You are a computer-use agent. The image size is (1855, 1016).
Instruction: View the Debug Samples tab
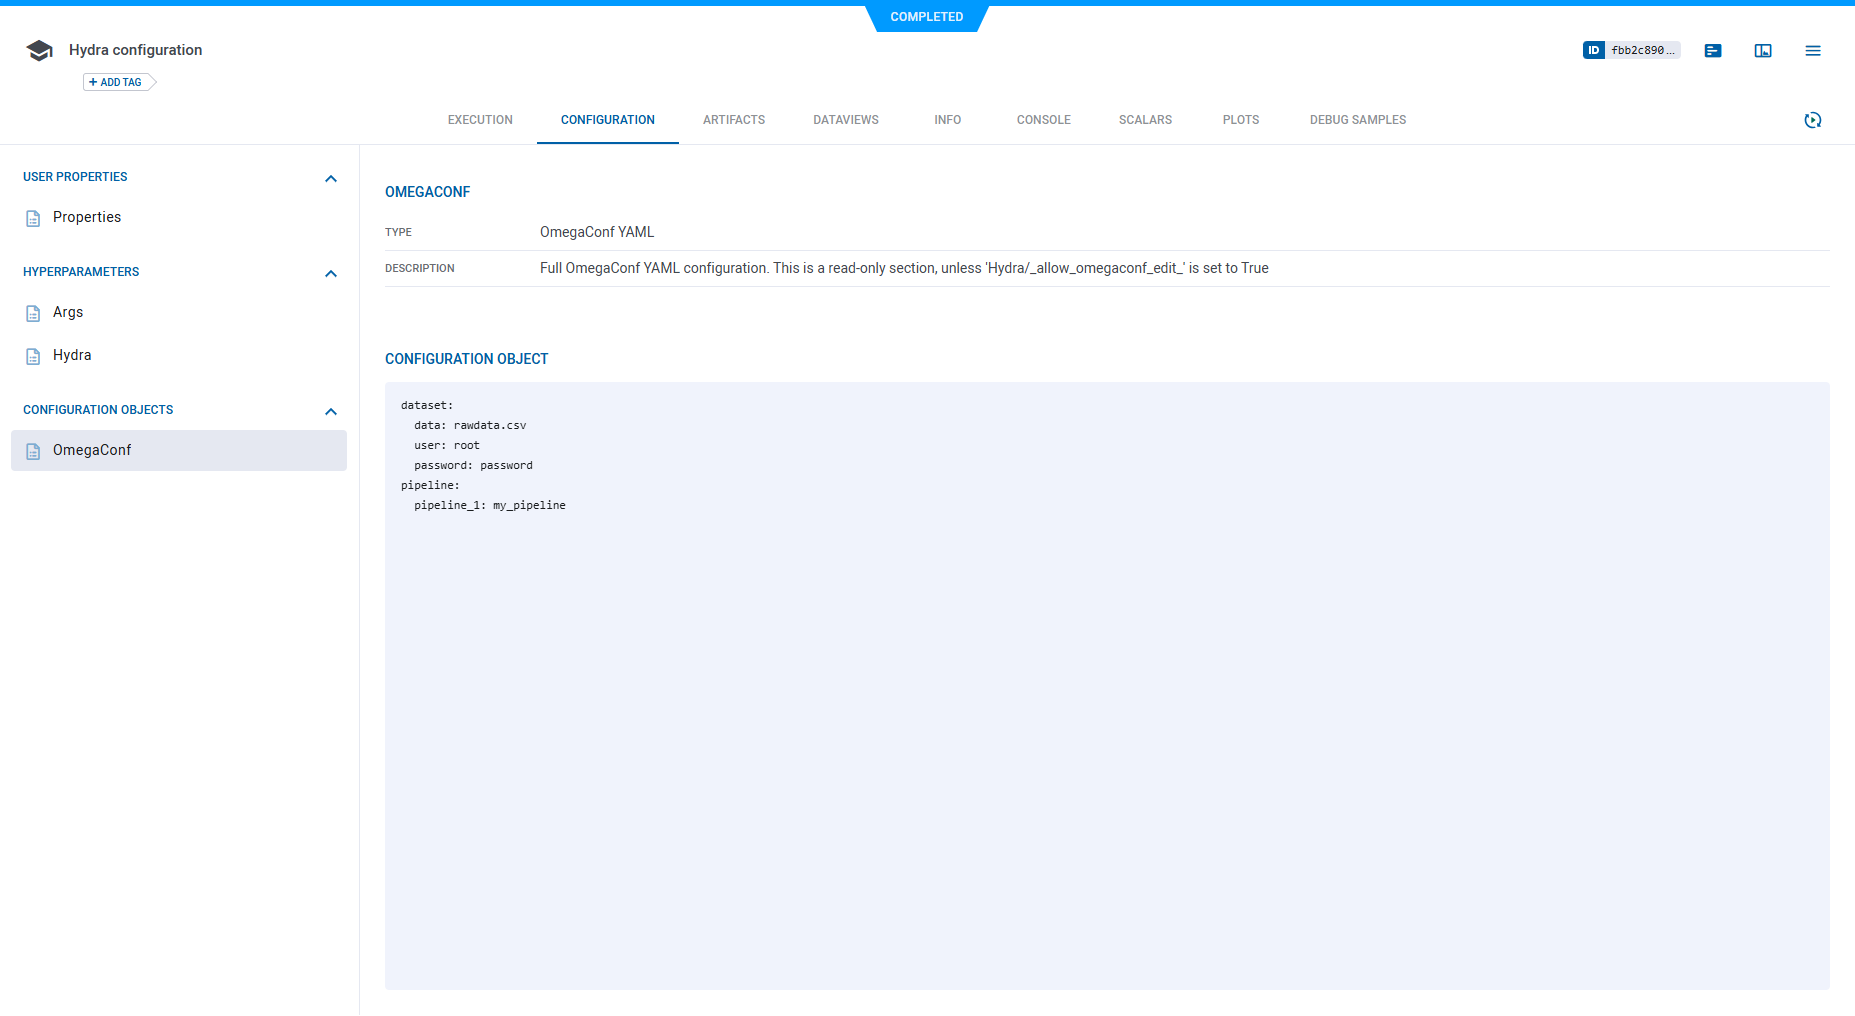coord(1357,120)
